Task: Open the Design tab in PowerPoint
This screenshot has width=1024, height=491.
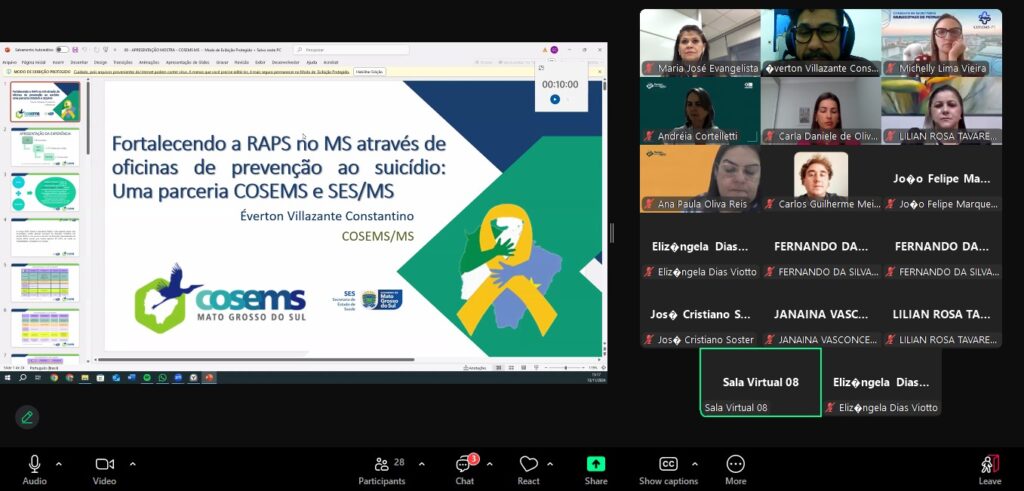Action: click(x=100, y=62)
